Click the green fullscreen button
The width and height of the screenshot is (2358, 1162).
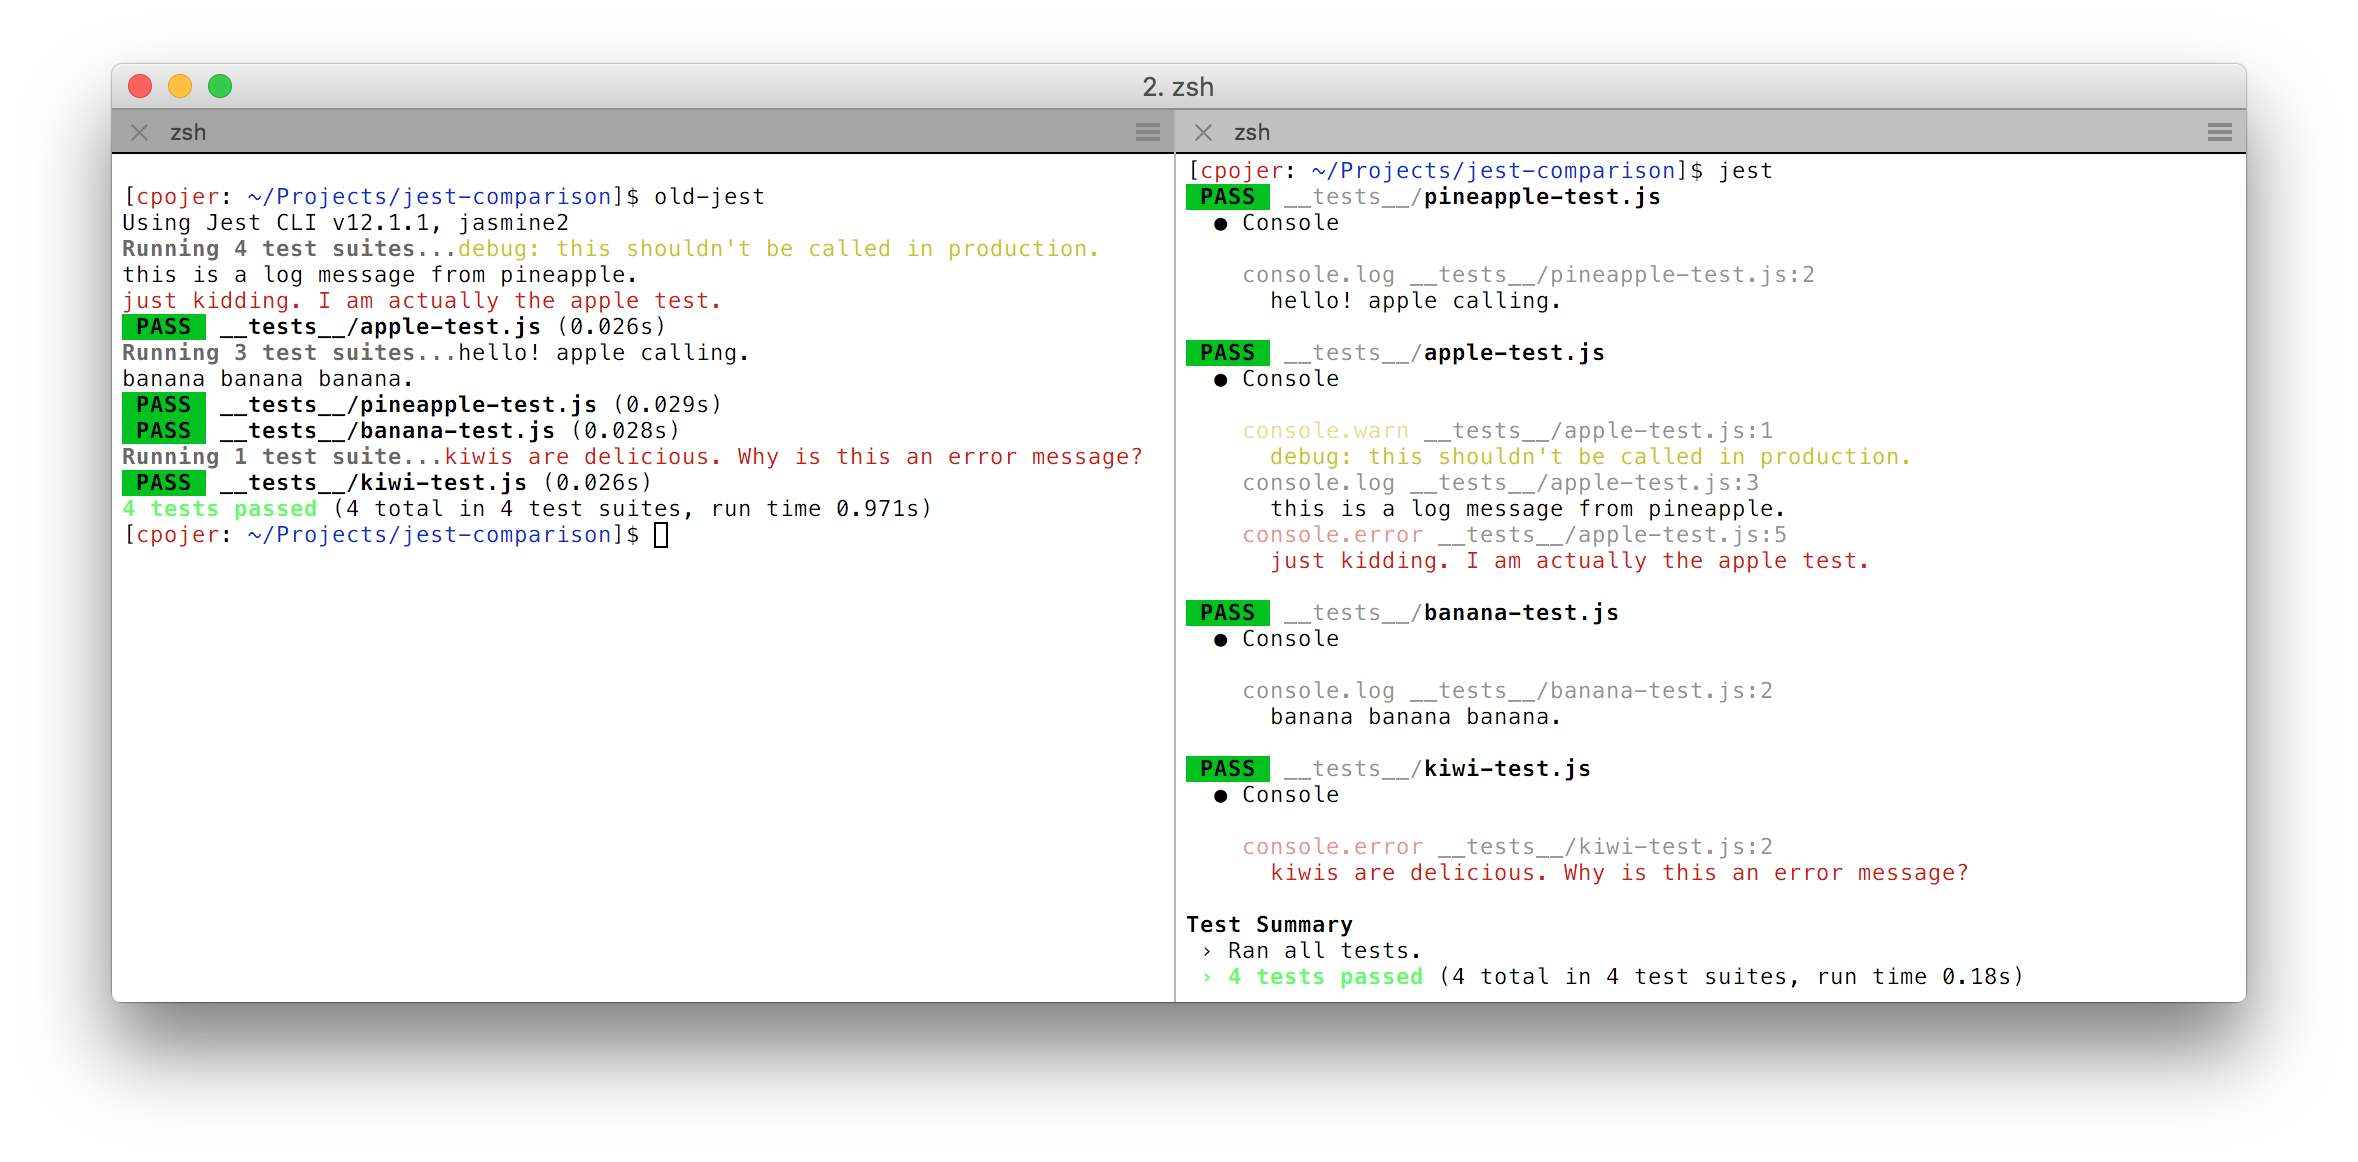(220, 87)
